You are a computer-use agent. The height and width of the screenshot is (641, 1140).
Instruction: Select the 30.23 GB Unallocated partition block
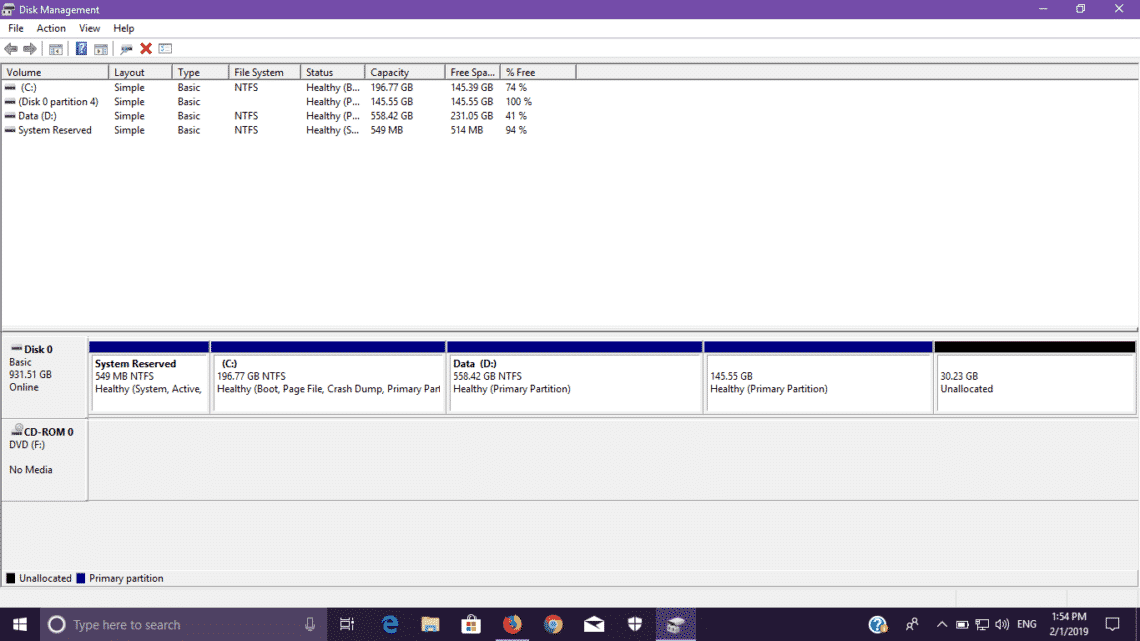(1034, 383)
